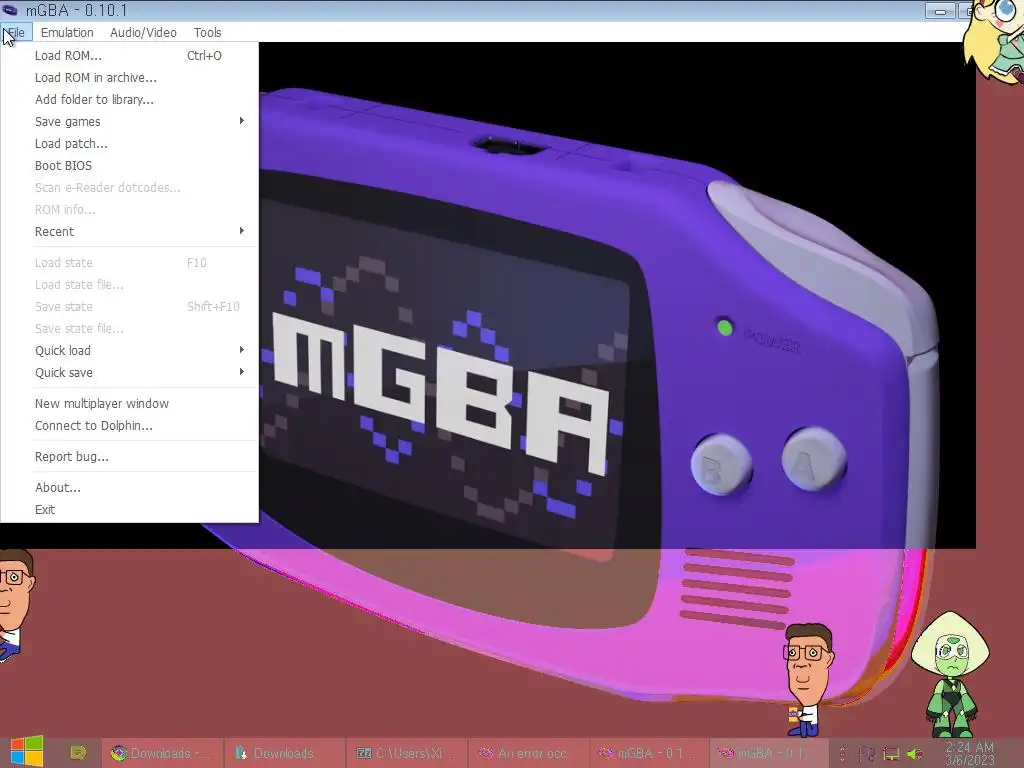Select Load patch... menu entry
Viewport: 1024px width, 768px height.
(129, 144)
